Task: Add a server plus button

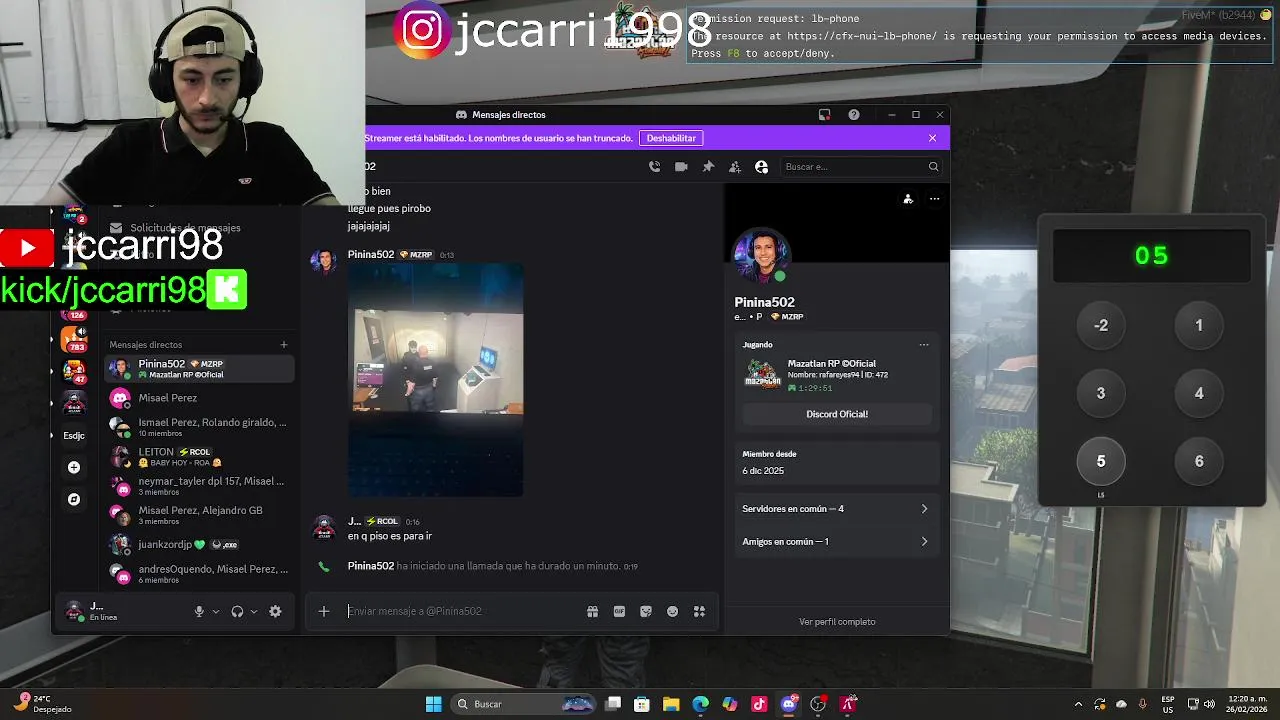Action: click(74, 467)
